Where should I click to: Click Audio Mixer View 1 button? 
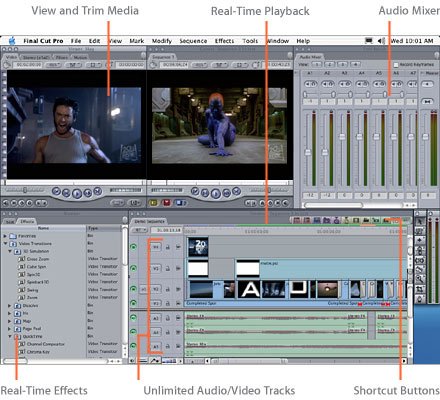click(317, 64)
